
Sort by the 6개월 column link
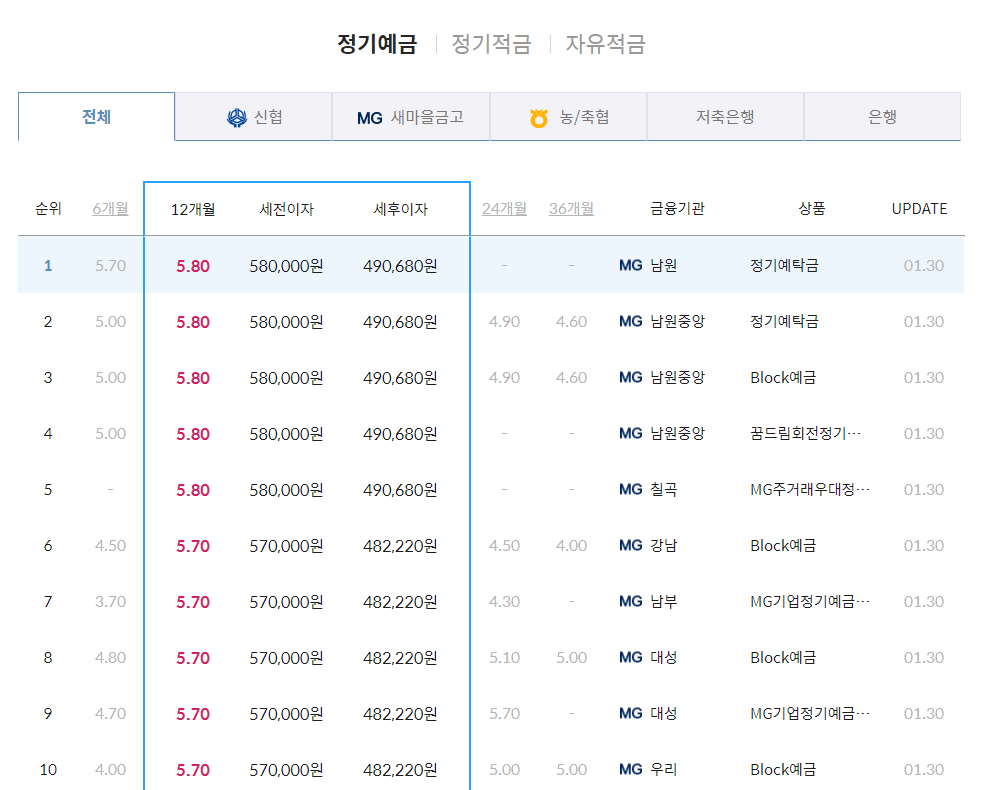pos(110,208)
